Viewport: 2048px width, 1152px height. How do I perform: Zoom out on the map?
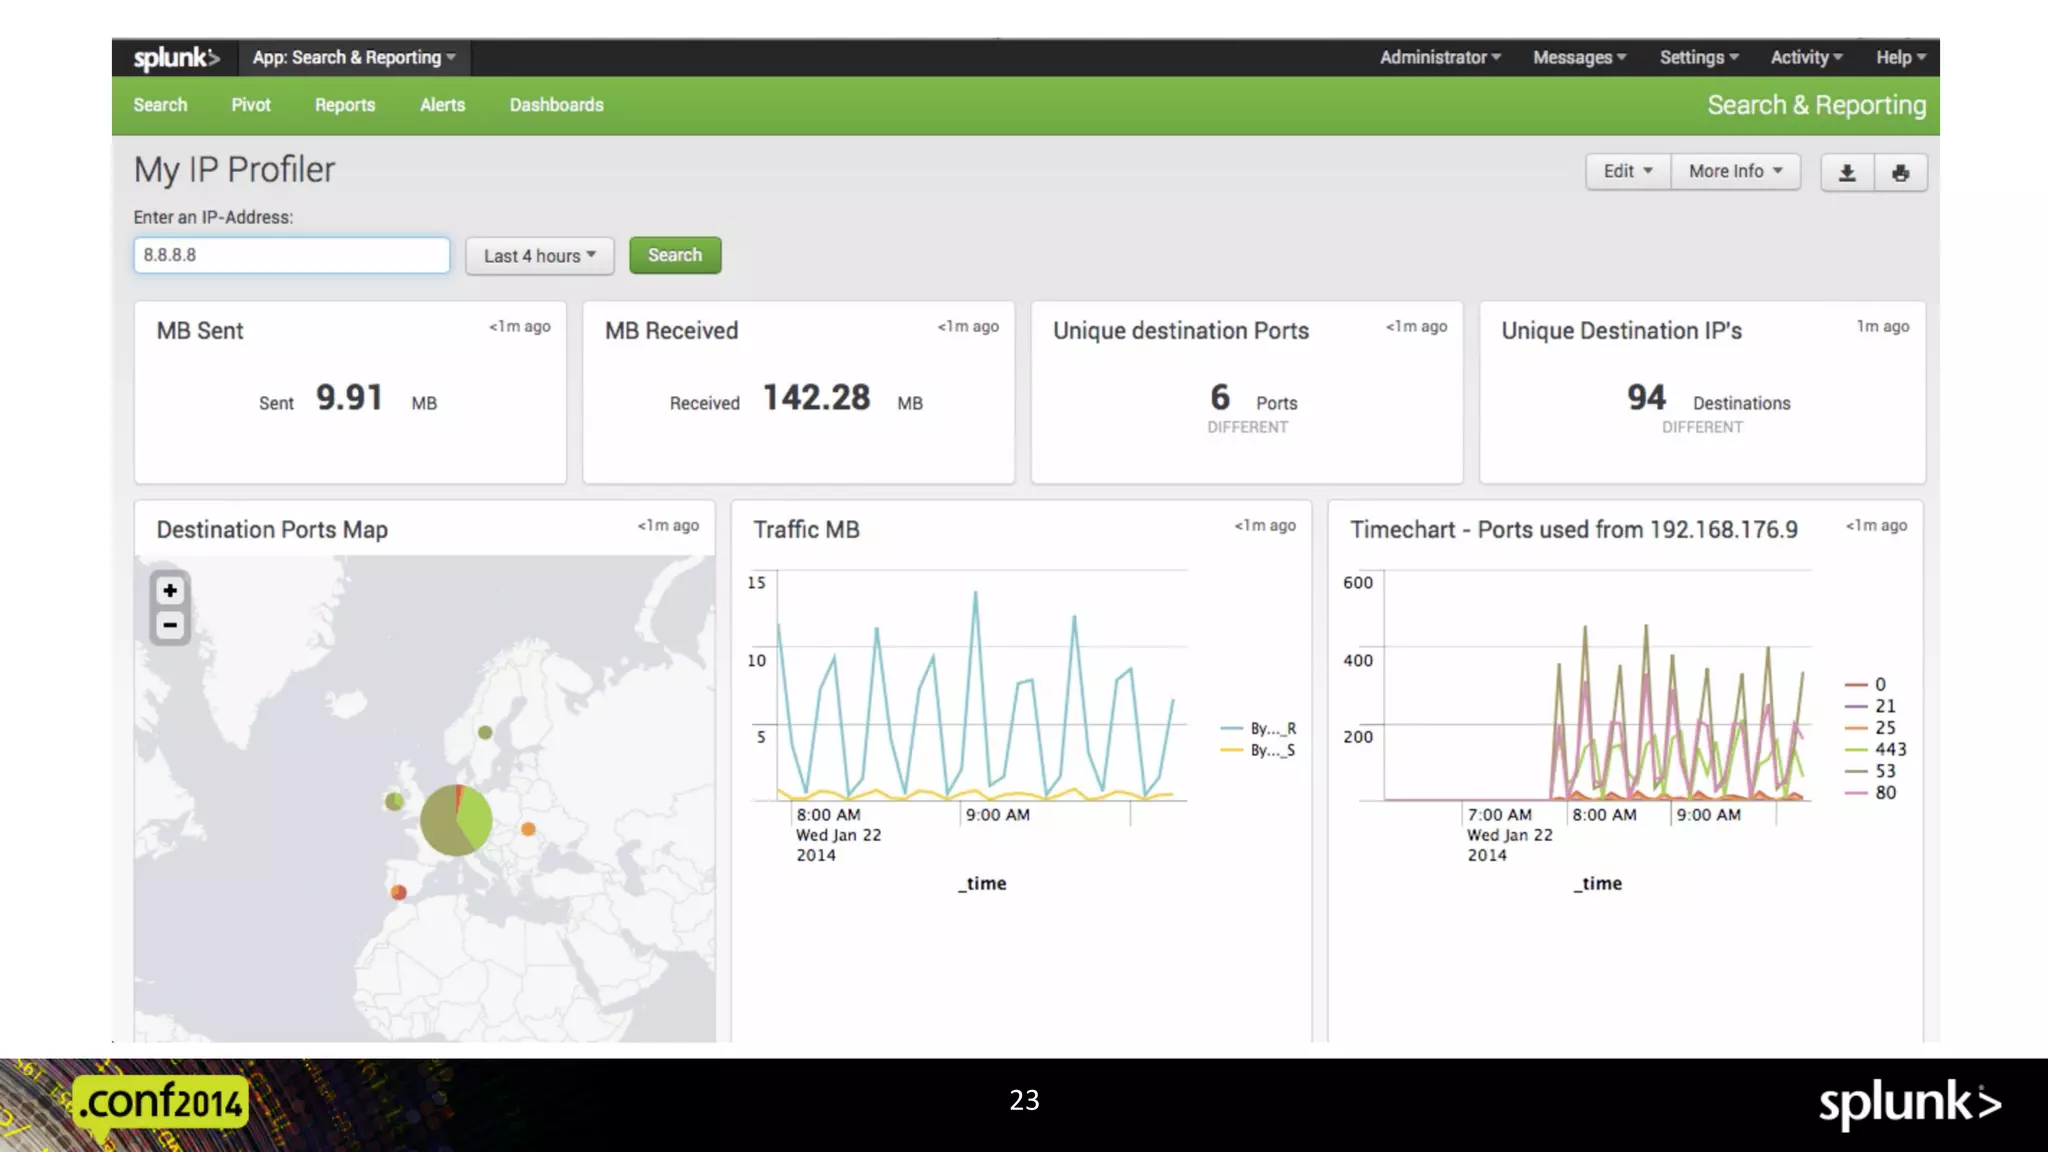(170, 626)
